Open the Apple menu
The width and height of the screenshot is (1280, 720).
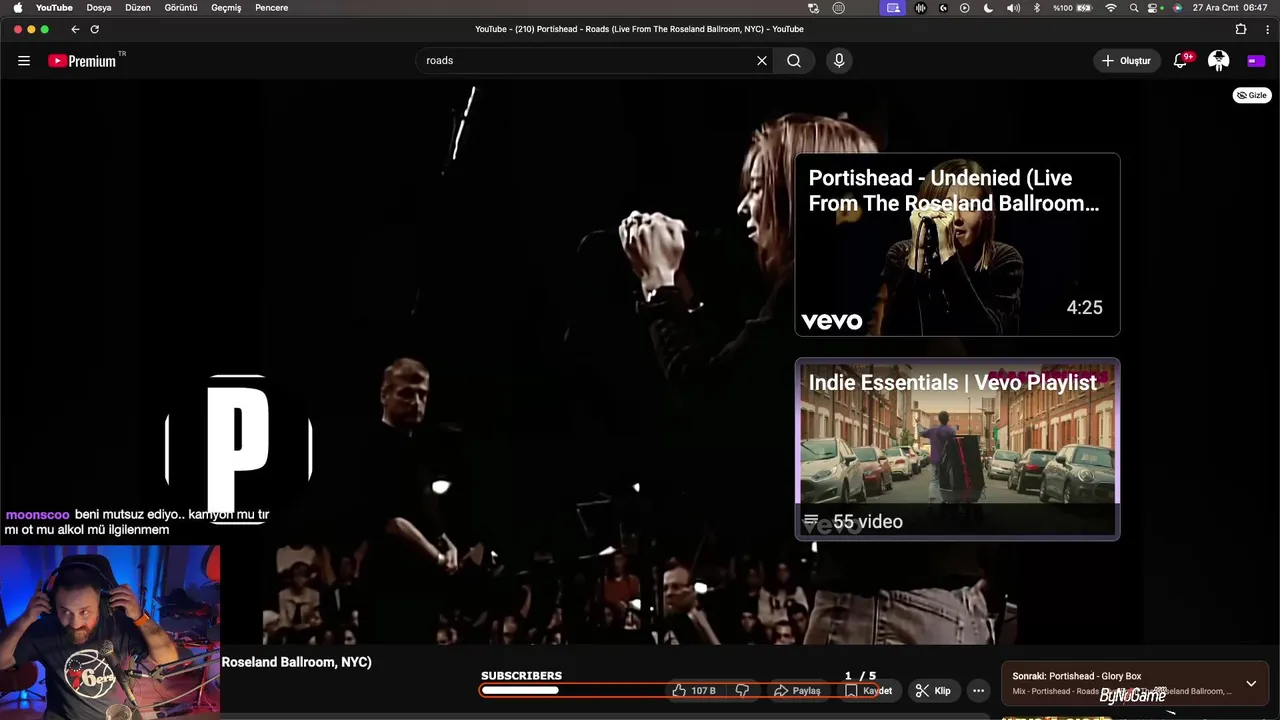[x=17, y=8]
